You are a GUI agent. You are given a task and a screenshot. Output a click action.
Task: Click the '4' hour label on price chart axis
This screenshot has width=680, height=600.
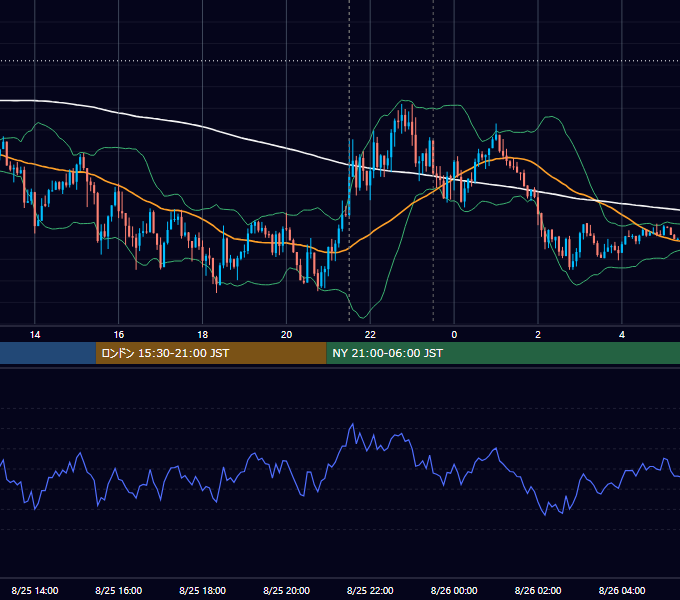pos(622,335)
